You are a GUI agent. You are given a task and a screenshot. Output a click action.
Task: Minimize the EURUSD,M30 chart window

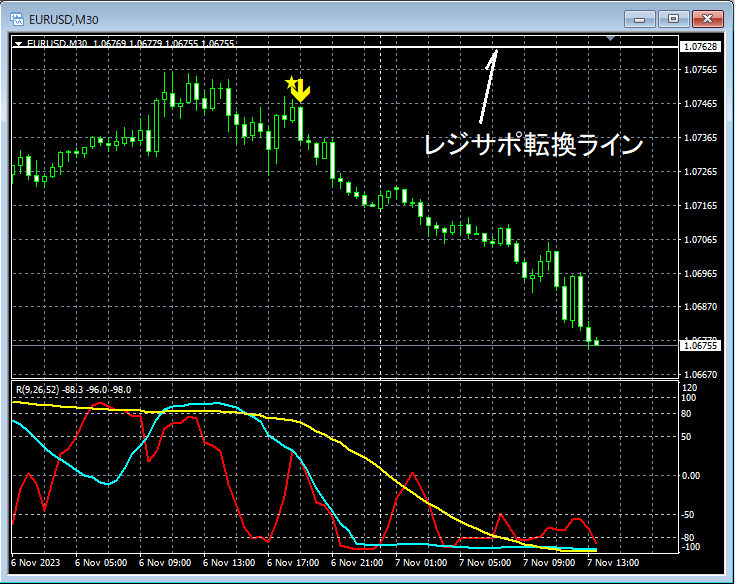639,19
